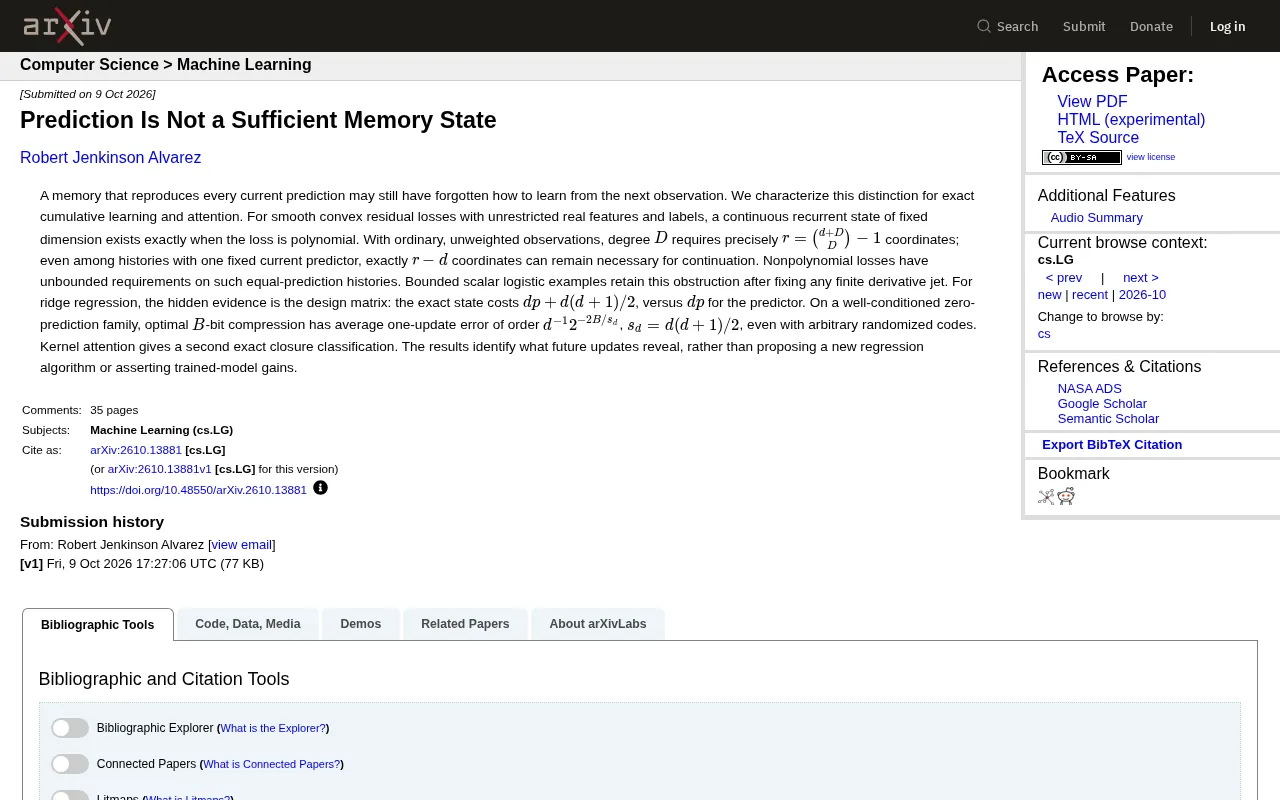Open the 2026-10 browse link
1280x800 pixels.
1142,295
